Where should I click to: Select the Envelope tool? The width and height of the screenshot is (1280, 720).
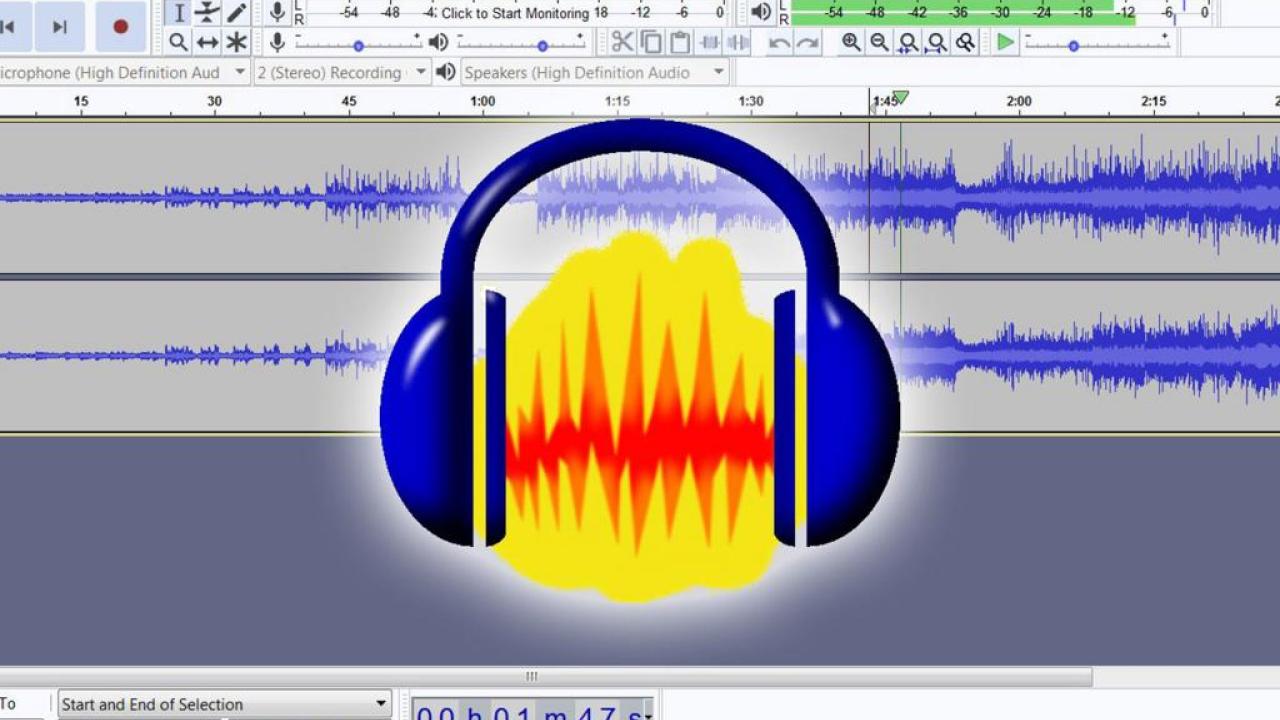coord(207,13)
